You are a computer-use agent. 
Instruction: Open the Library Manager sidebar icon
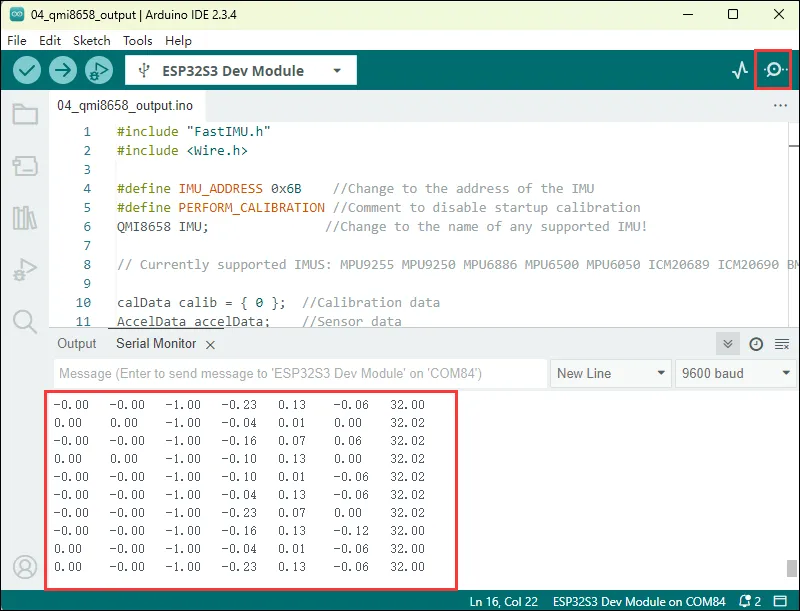coord(25,218)
